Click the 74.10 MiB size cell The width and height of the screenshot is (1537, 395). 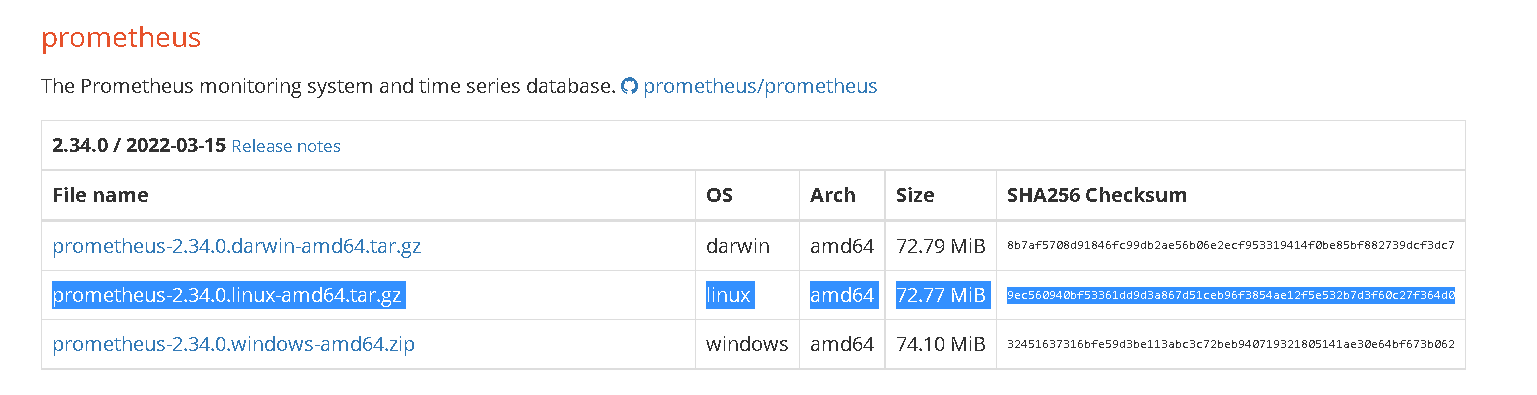point(941,344)
